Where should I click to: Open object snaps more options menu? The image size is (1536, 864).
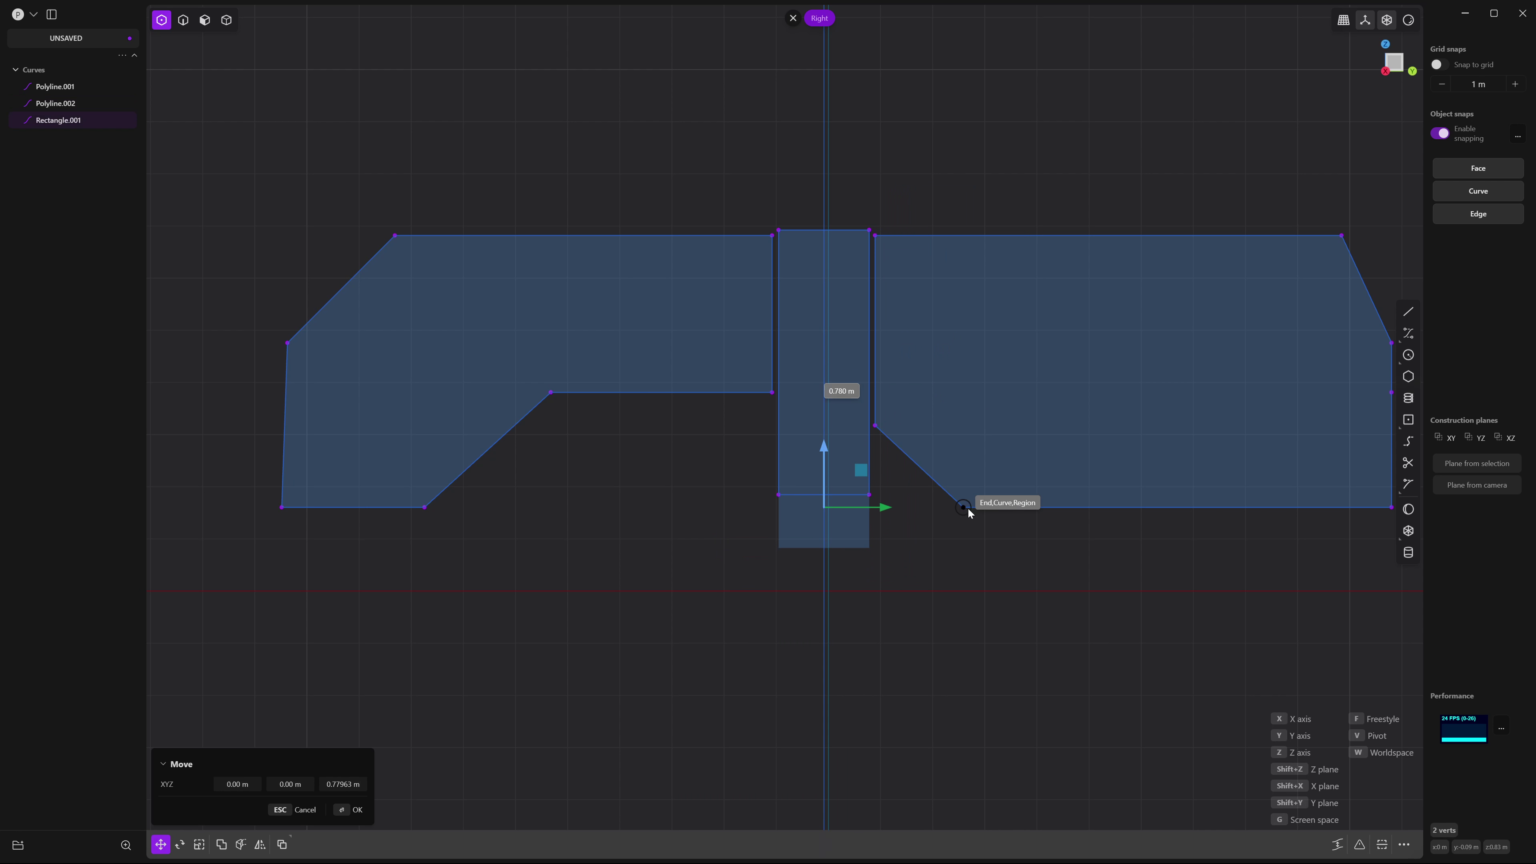coord(1517,134)
